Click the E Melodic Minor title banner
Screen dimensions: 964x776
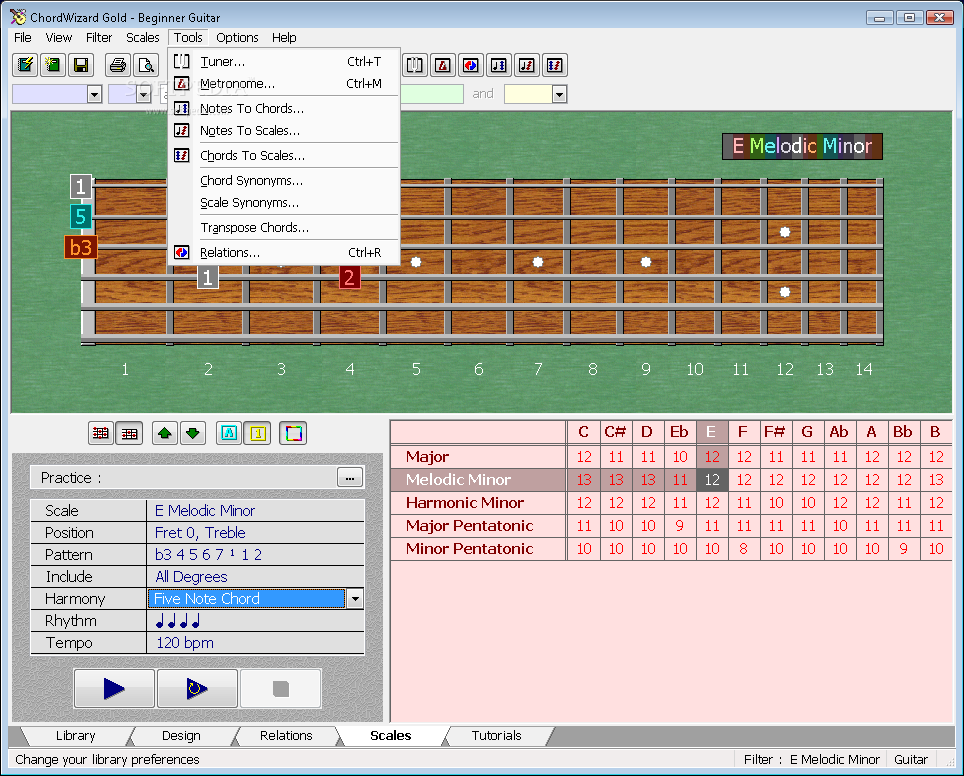(802, 146)
